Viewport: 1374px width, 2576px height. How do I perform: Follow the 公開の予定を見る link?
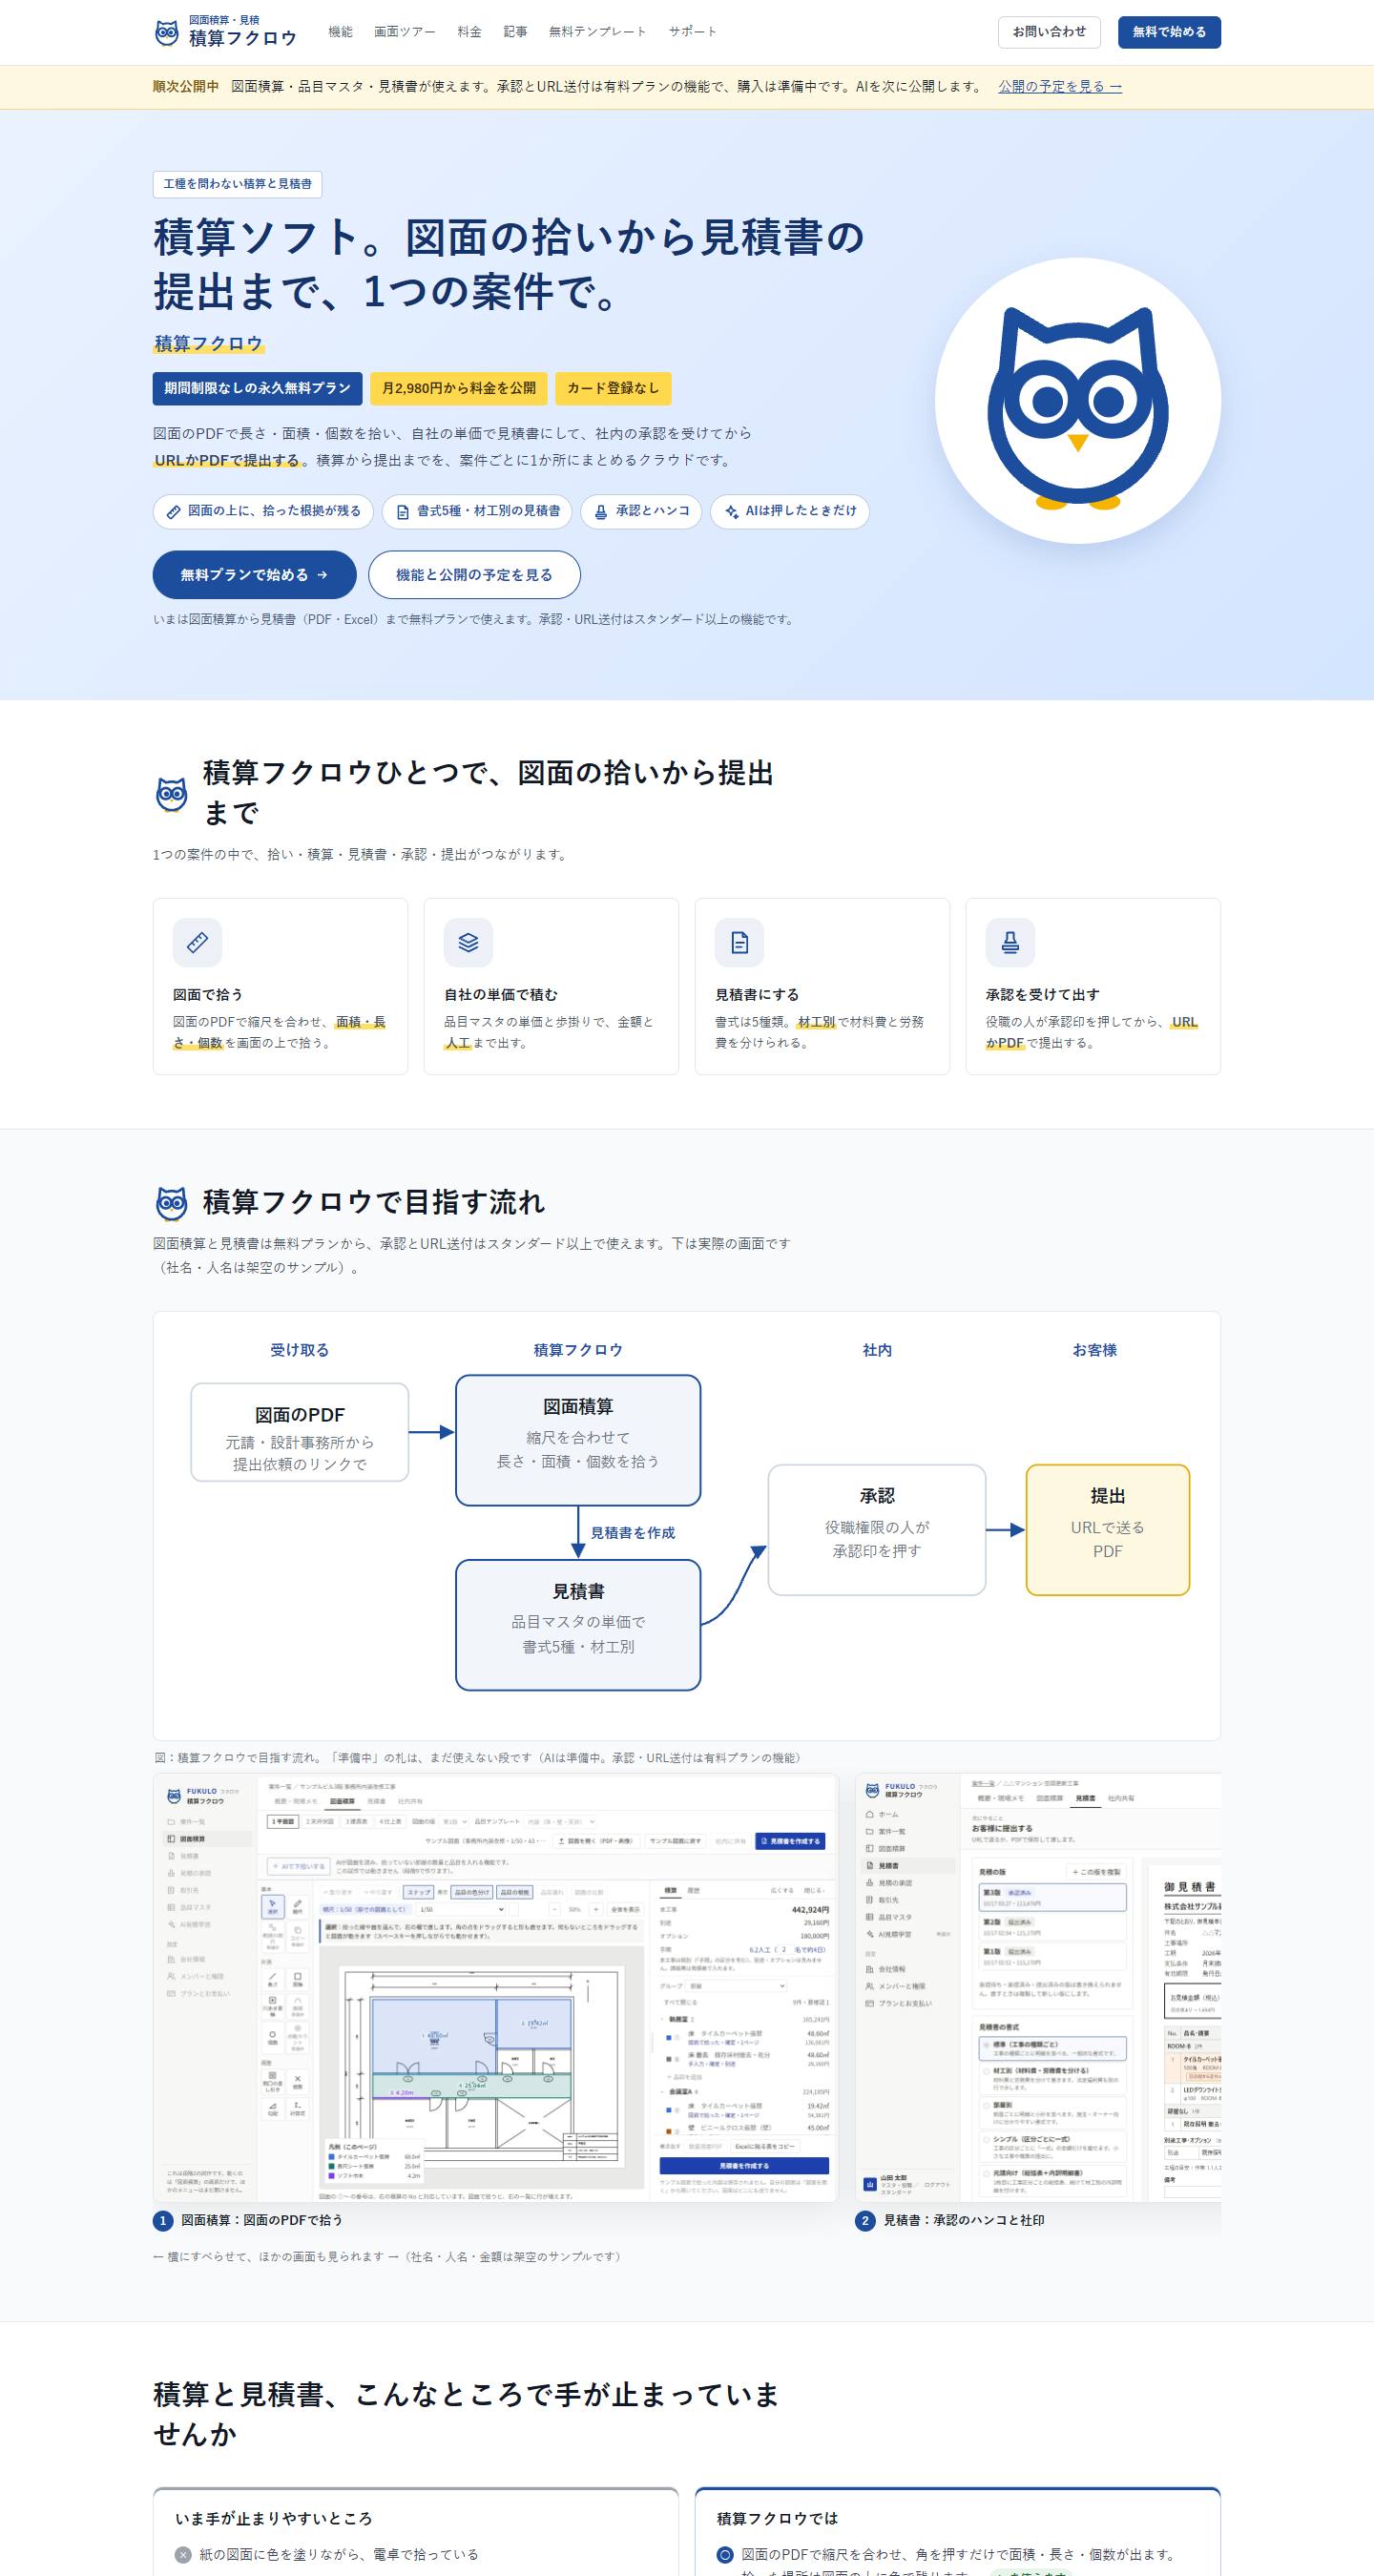1059,87
